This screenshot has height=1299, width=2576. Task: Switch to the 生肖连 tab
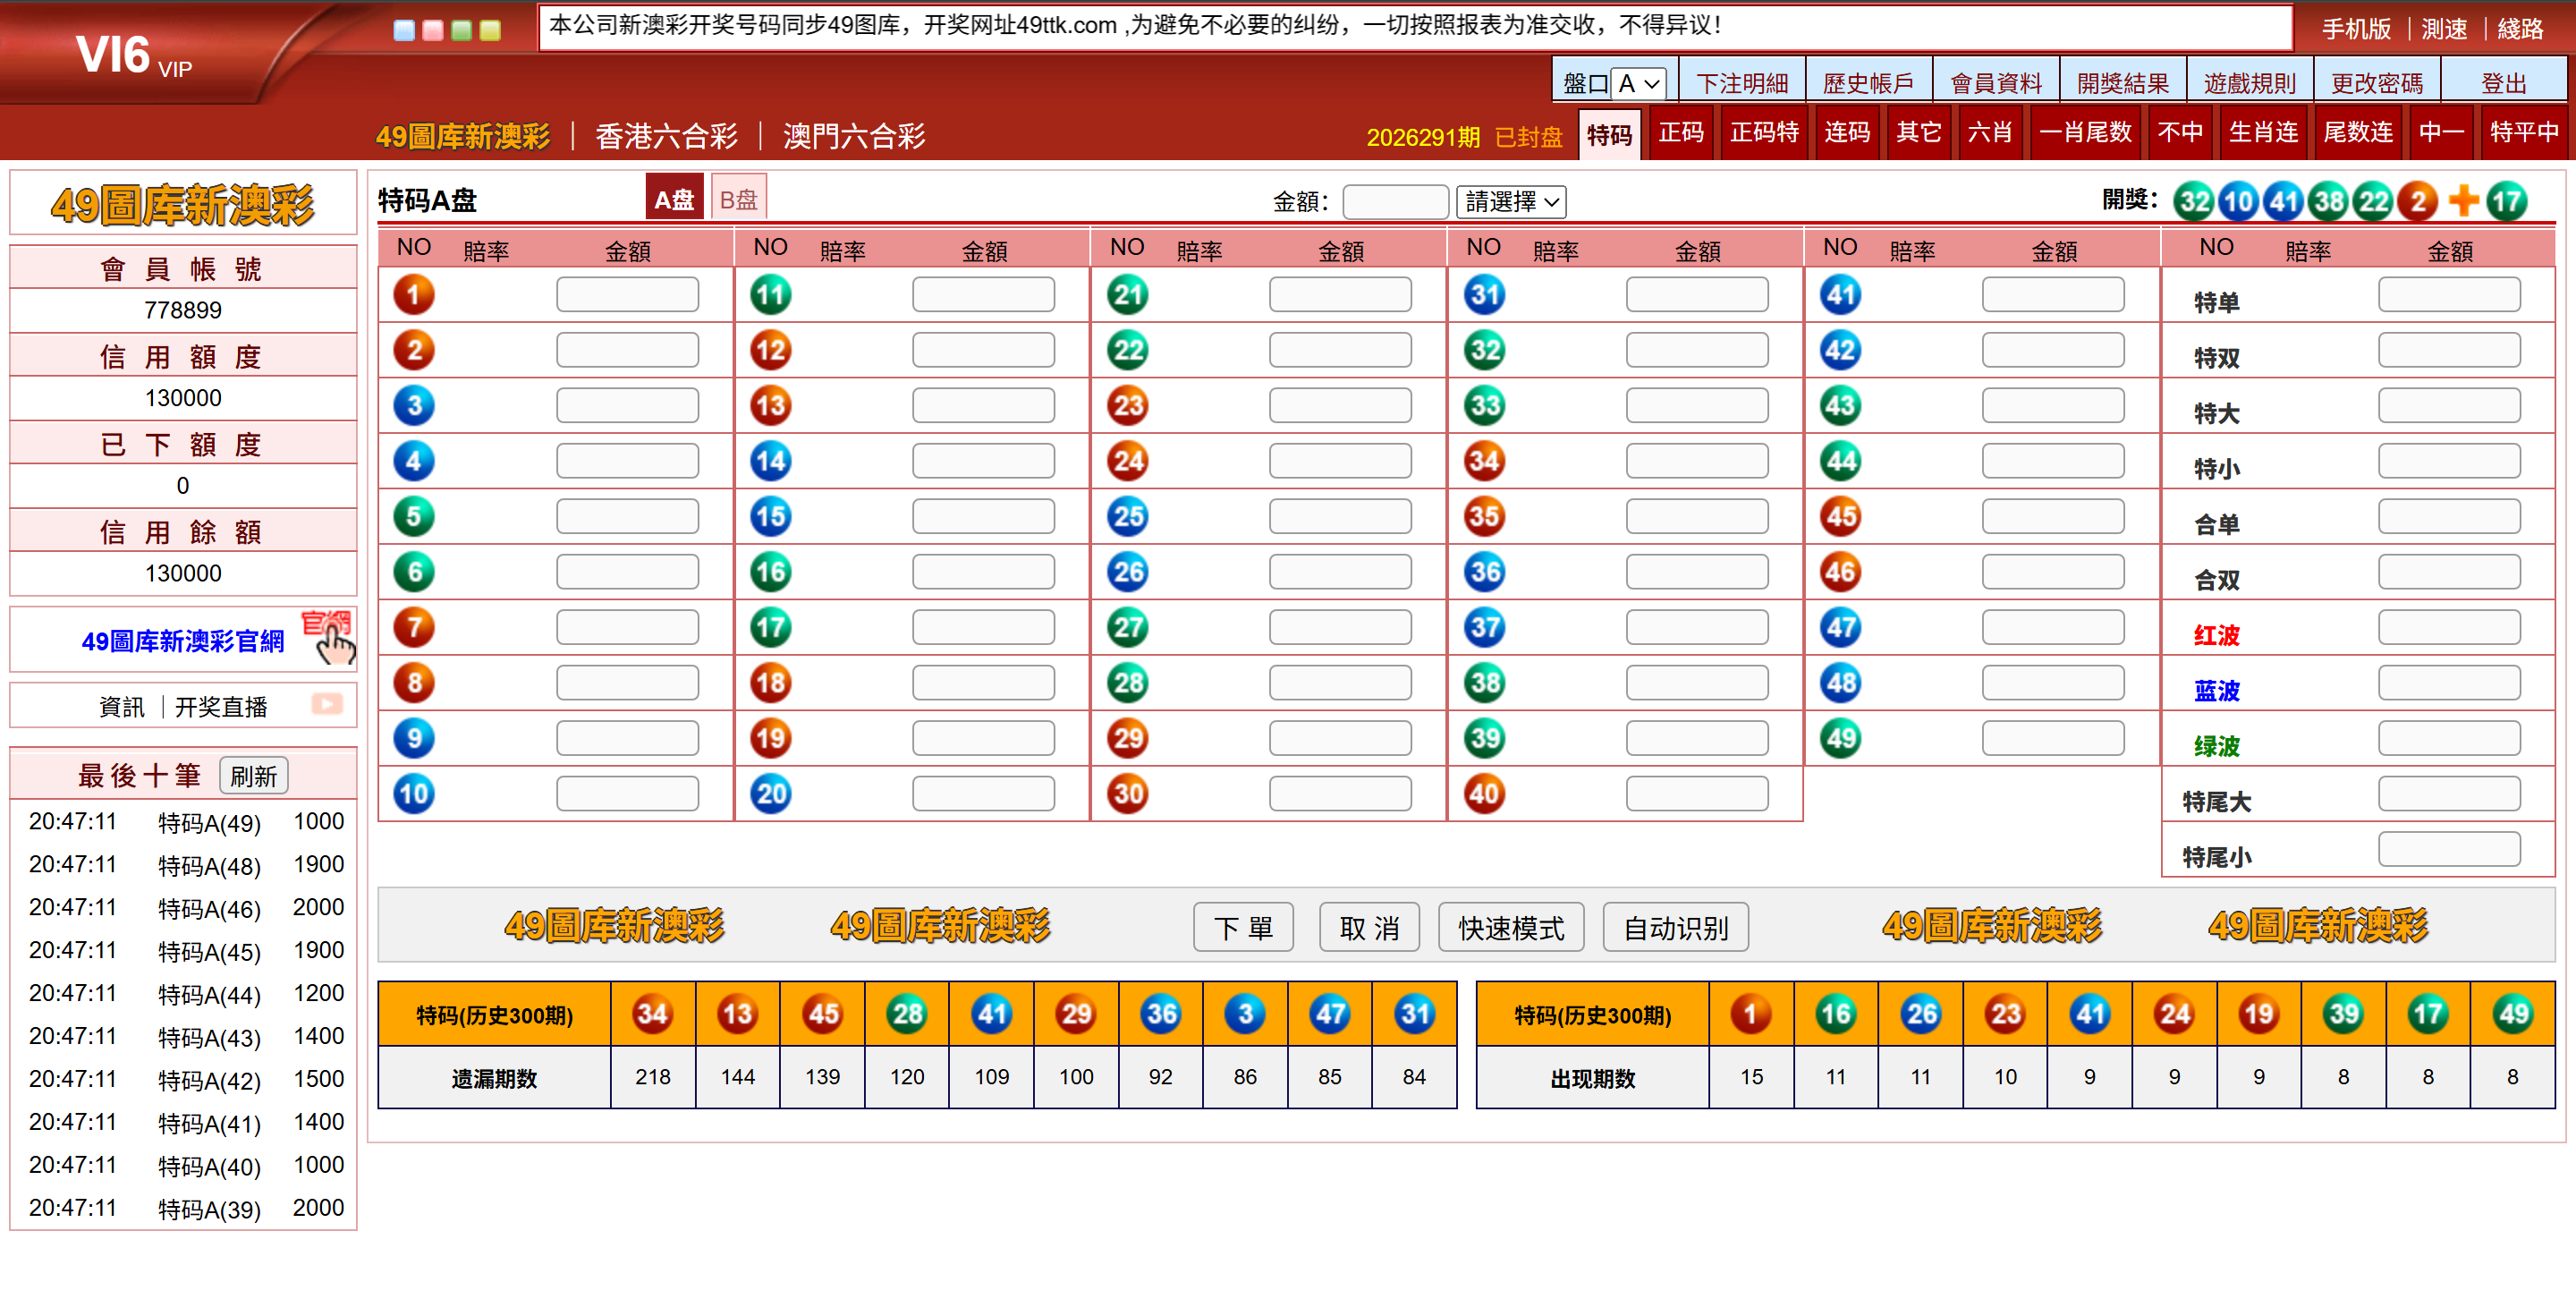pyautogui.click(x=2263, y=133)
